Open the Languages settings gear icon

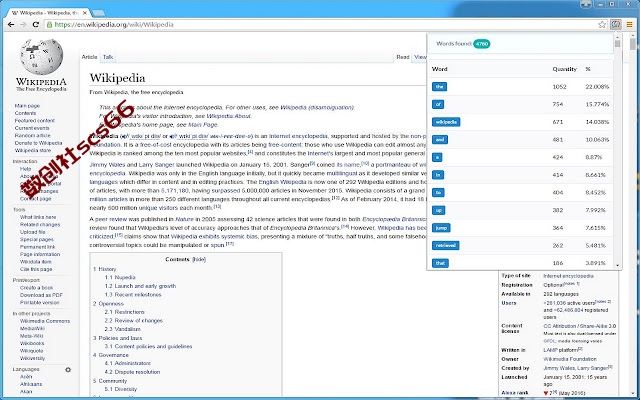[68, 369]
